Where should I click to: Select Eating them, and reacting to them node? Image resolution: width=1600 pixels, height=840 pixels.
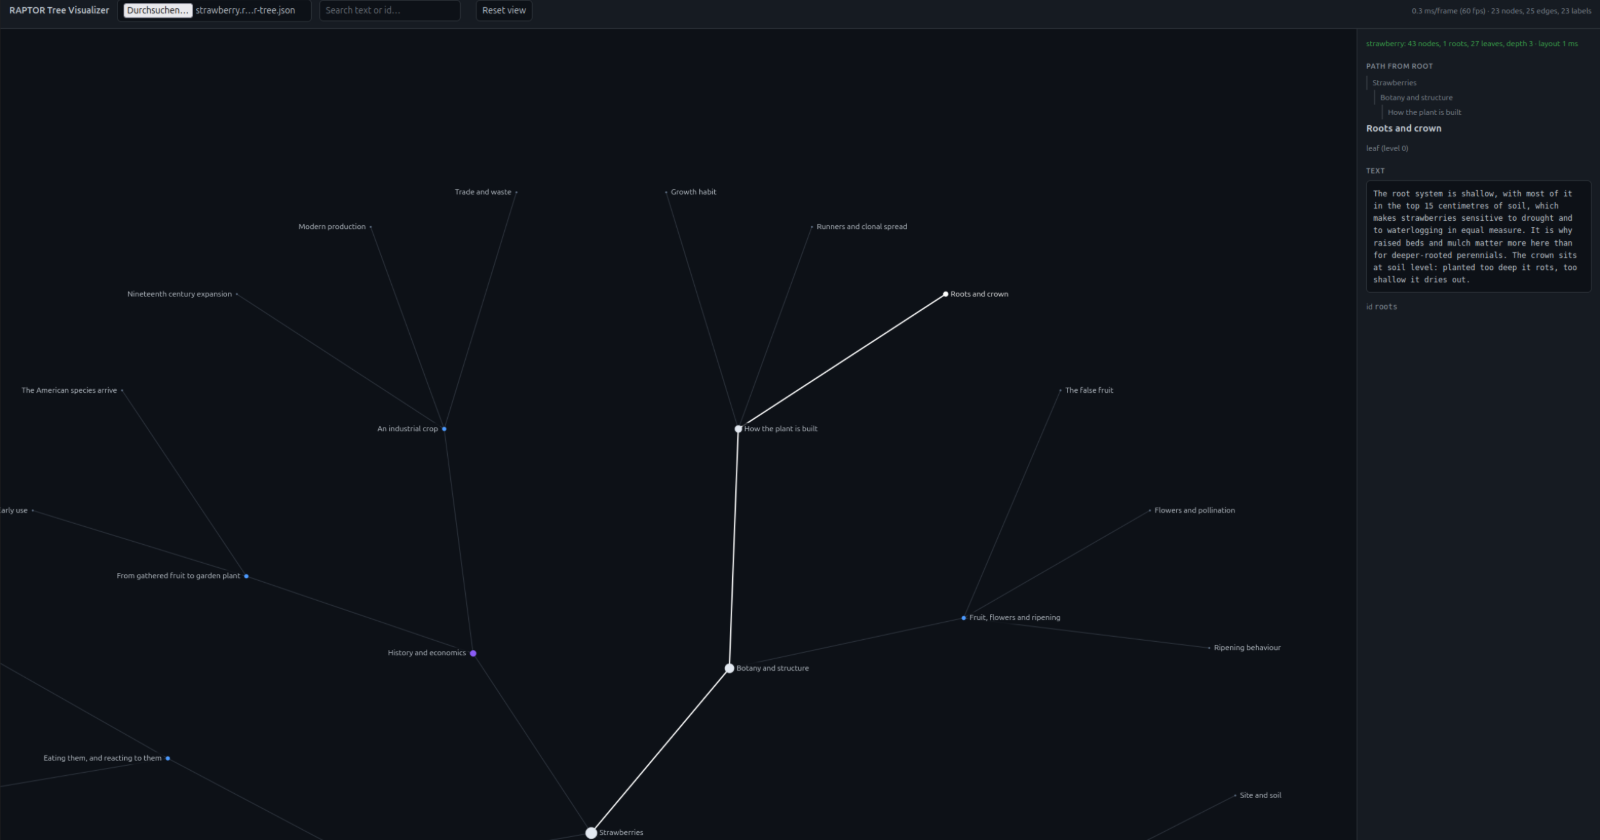[x=167, y=758]
